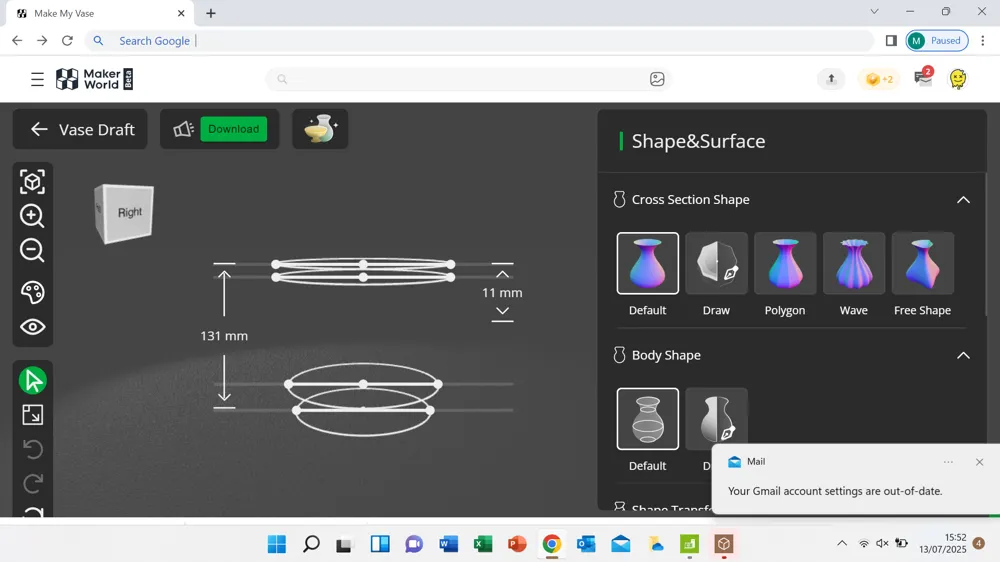Click the green Download button

click(233, 129)
